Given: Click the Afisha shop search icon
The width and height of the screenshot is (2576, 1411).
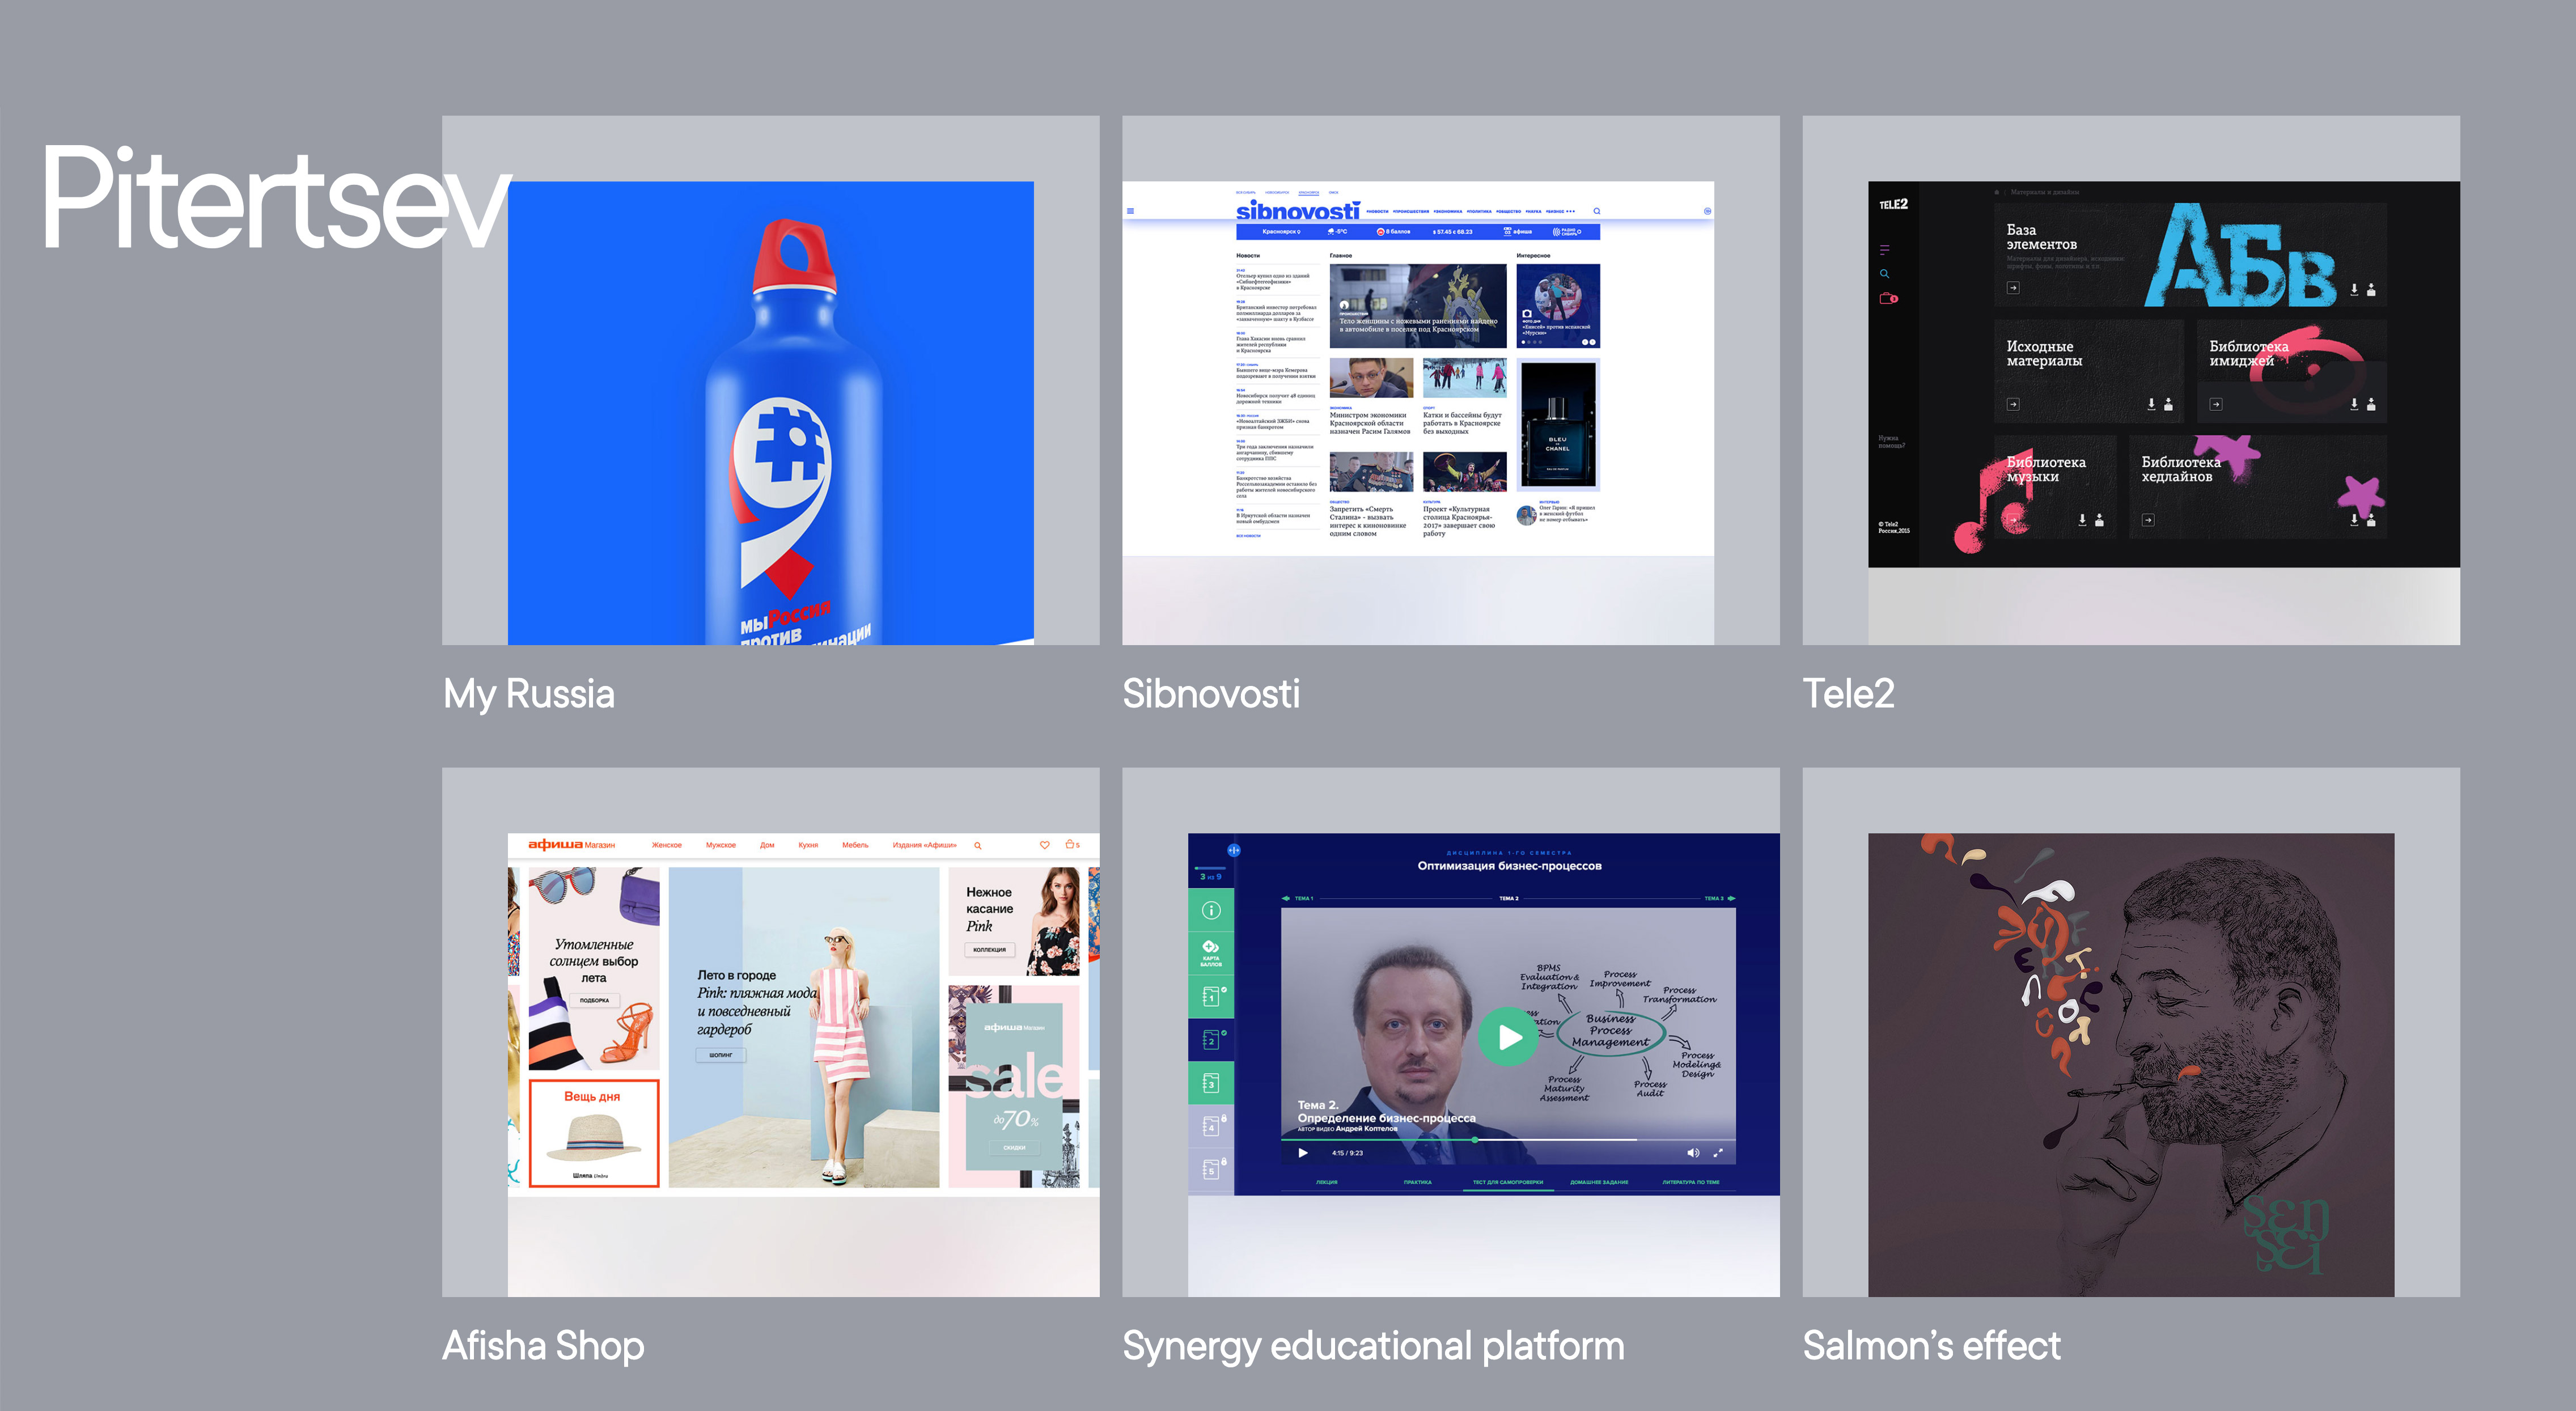Looking at the screenshot, I should click(x=978, y=846).
